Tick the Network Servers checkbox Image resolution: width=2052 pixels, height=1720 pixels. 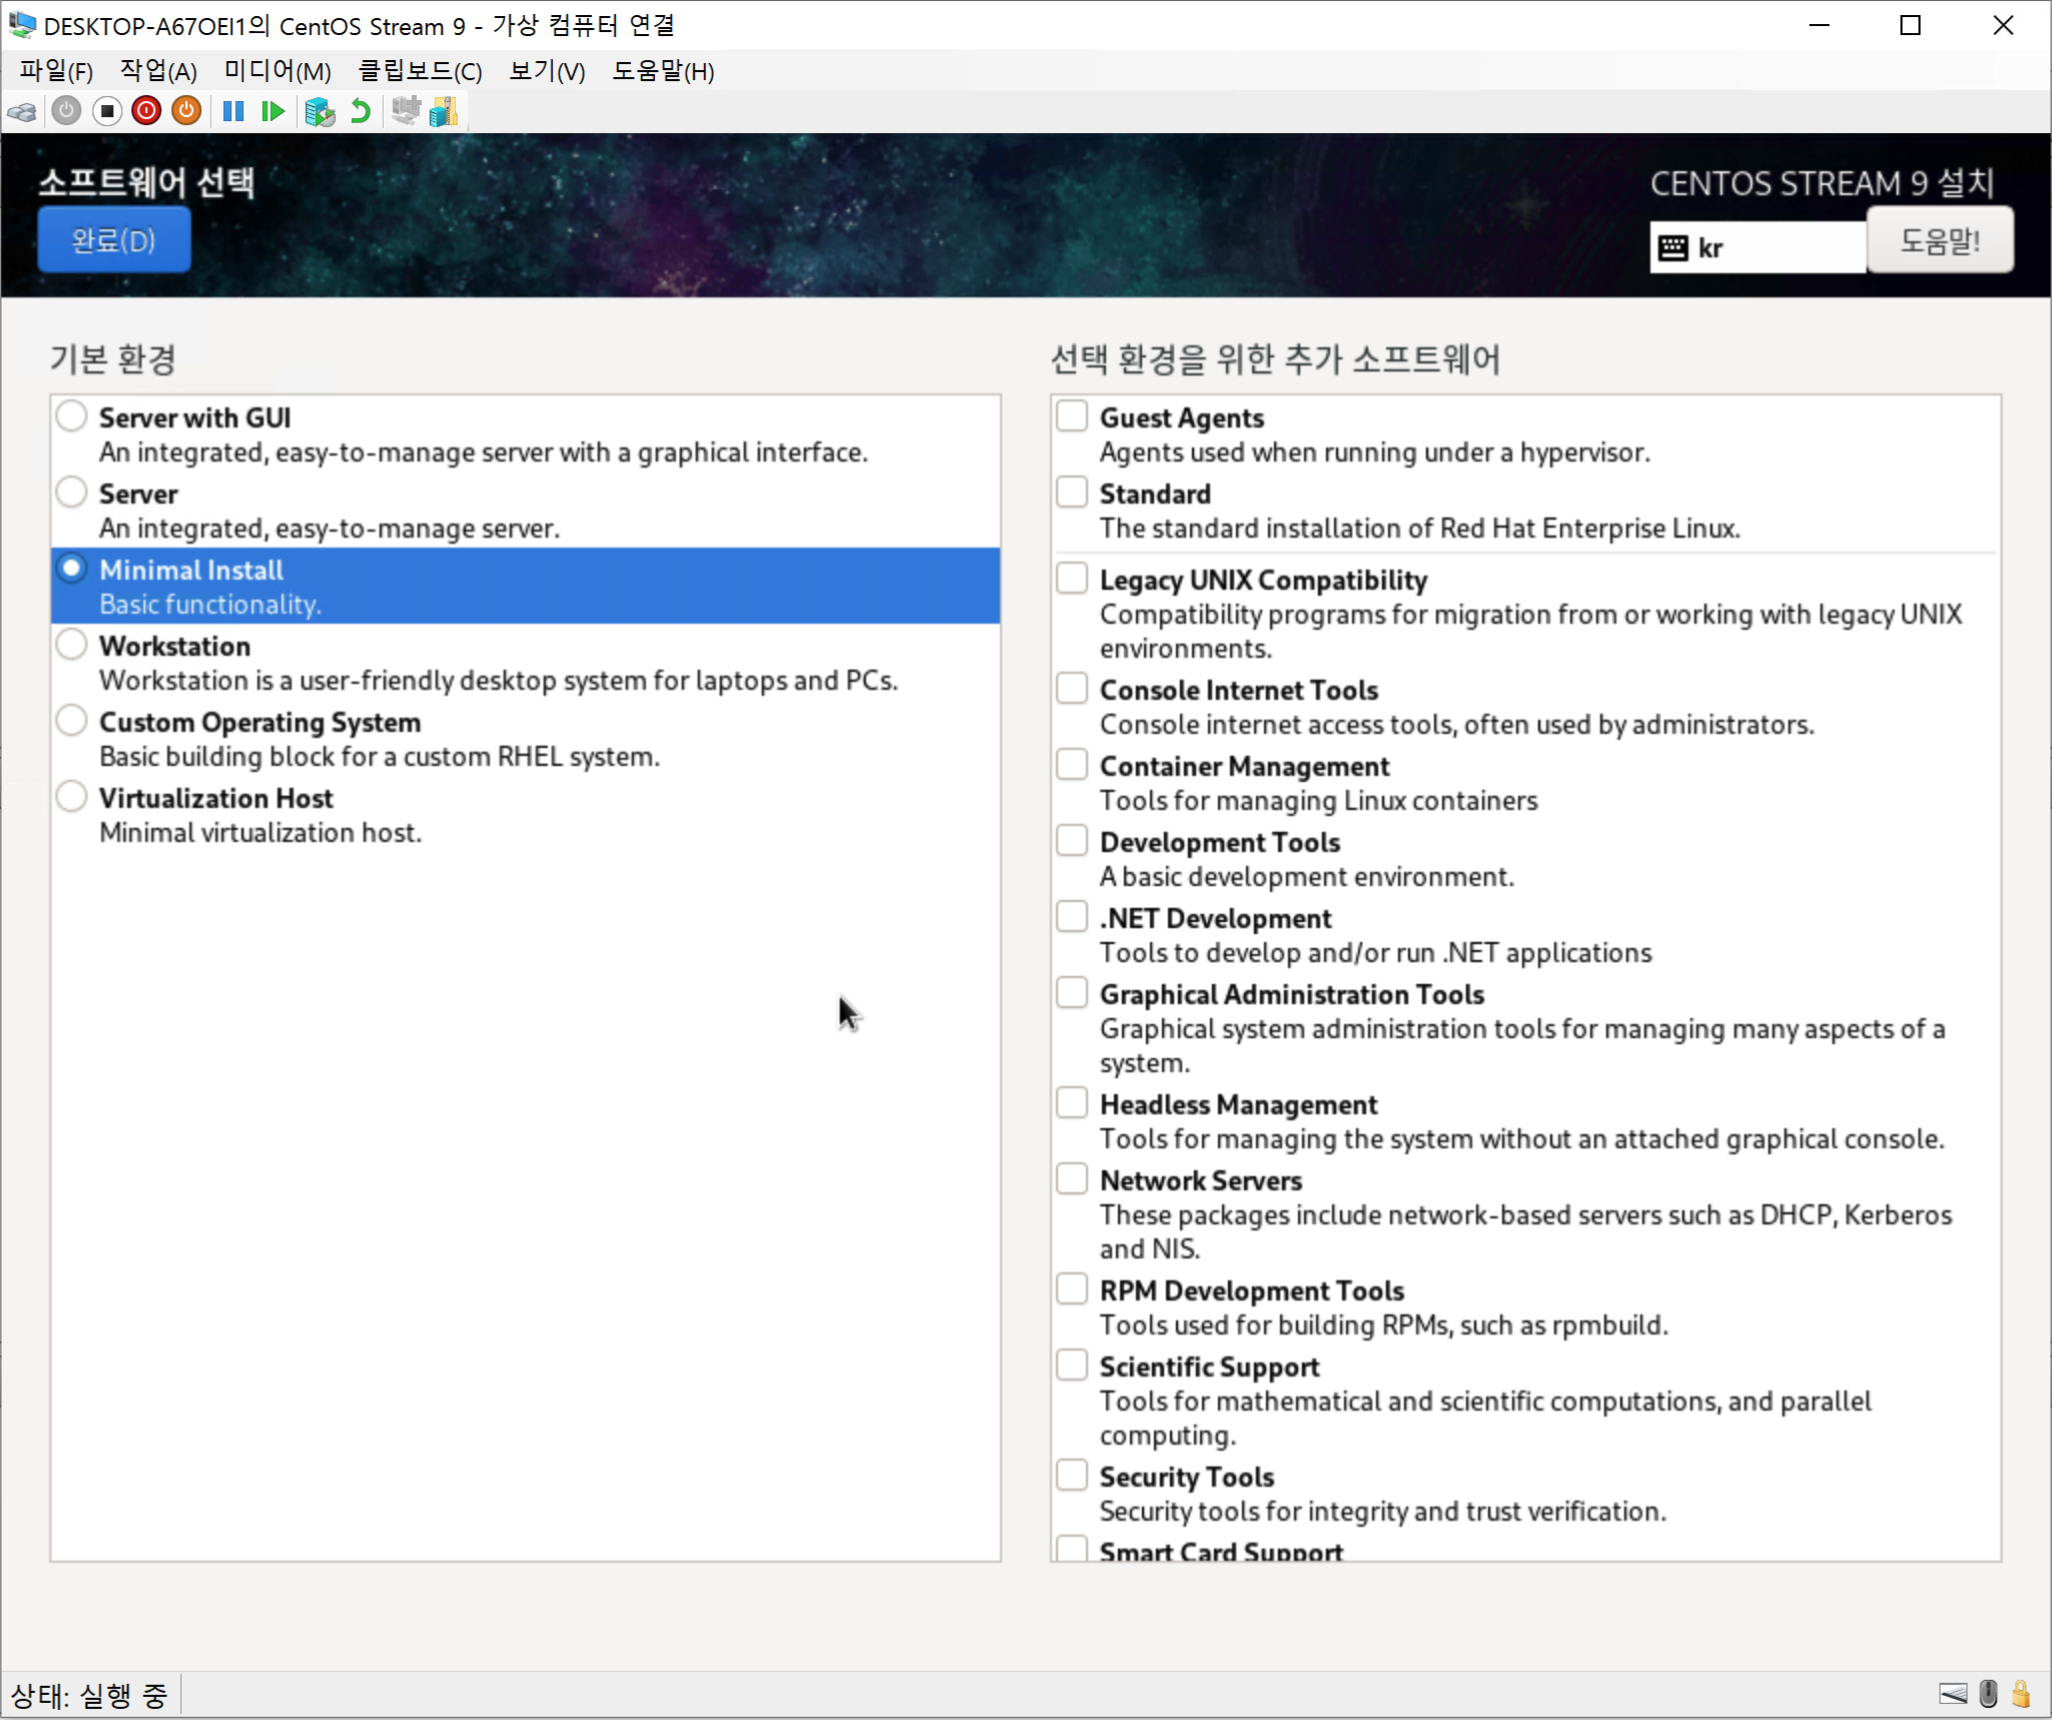(1072, 1178)
